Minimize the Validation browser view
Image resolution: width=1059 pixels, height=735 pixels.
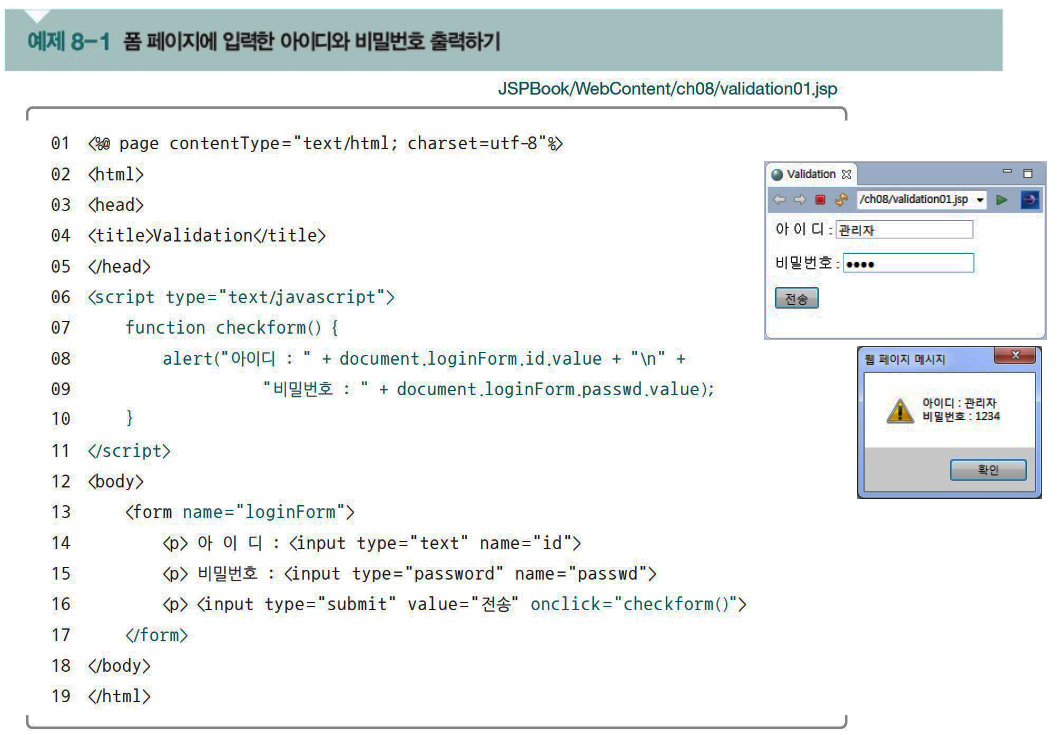point(1007,172)
